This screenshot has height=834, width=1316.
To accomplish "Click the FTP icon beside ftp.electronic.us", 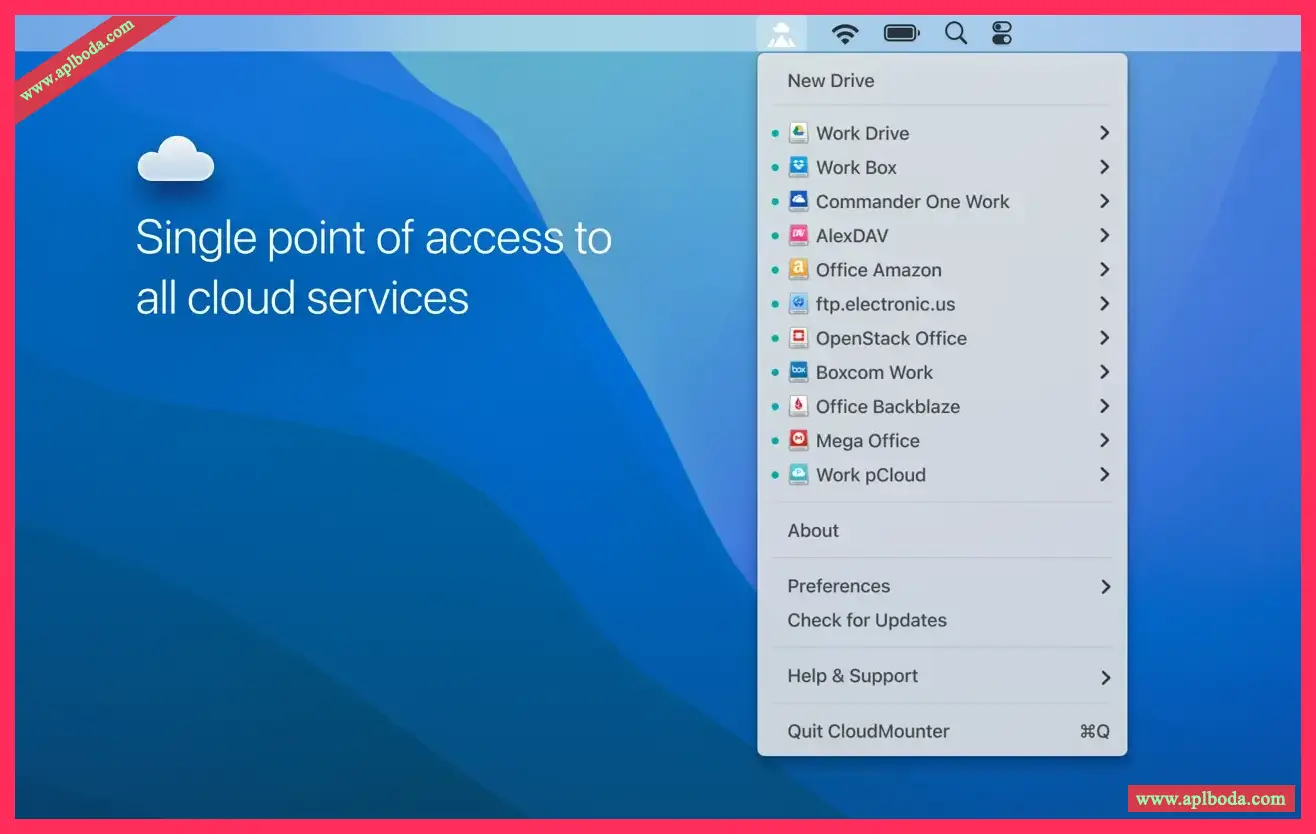I will (x=798, y=304).
